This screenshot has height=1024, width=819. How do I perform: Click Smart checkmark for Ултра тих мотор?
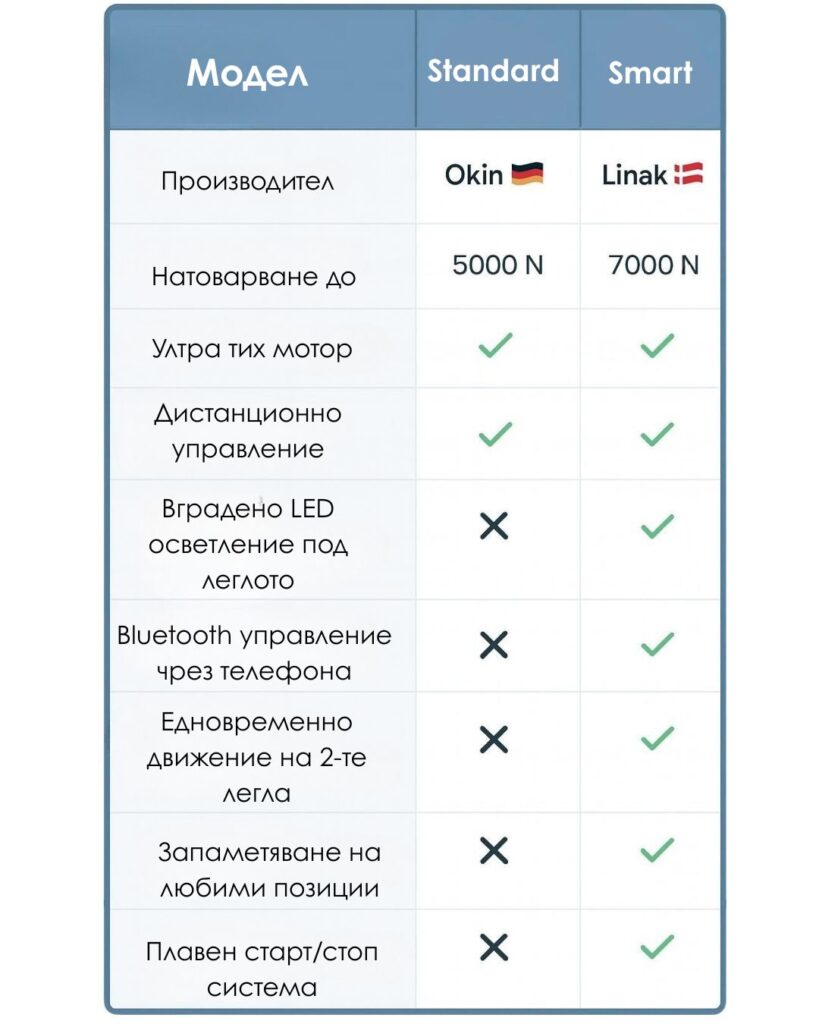(x=657, y=345)
